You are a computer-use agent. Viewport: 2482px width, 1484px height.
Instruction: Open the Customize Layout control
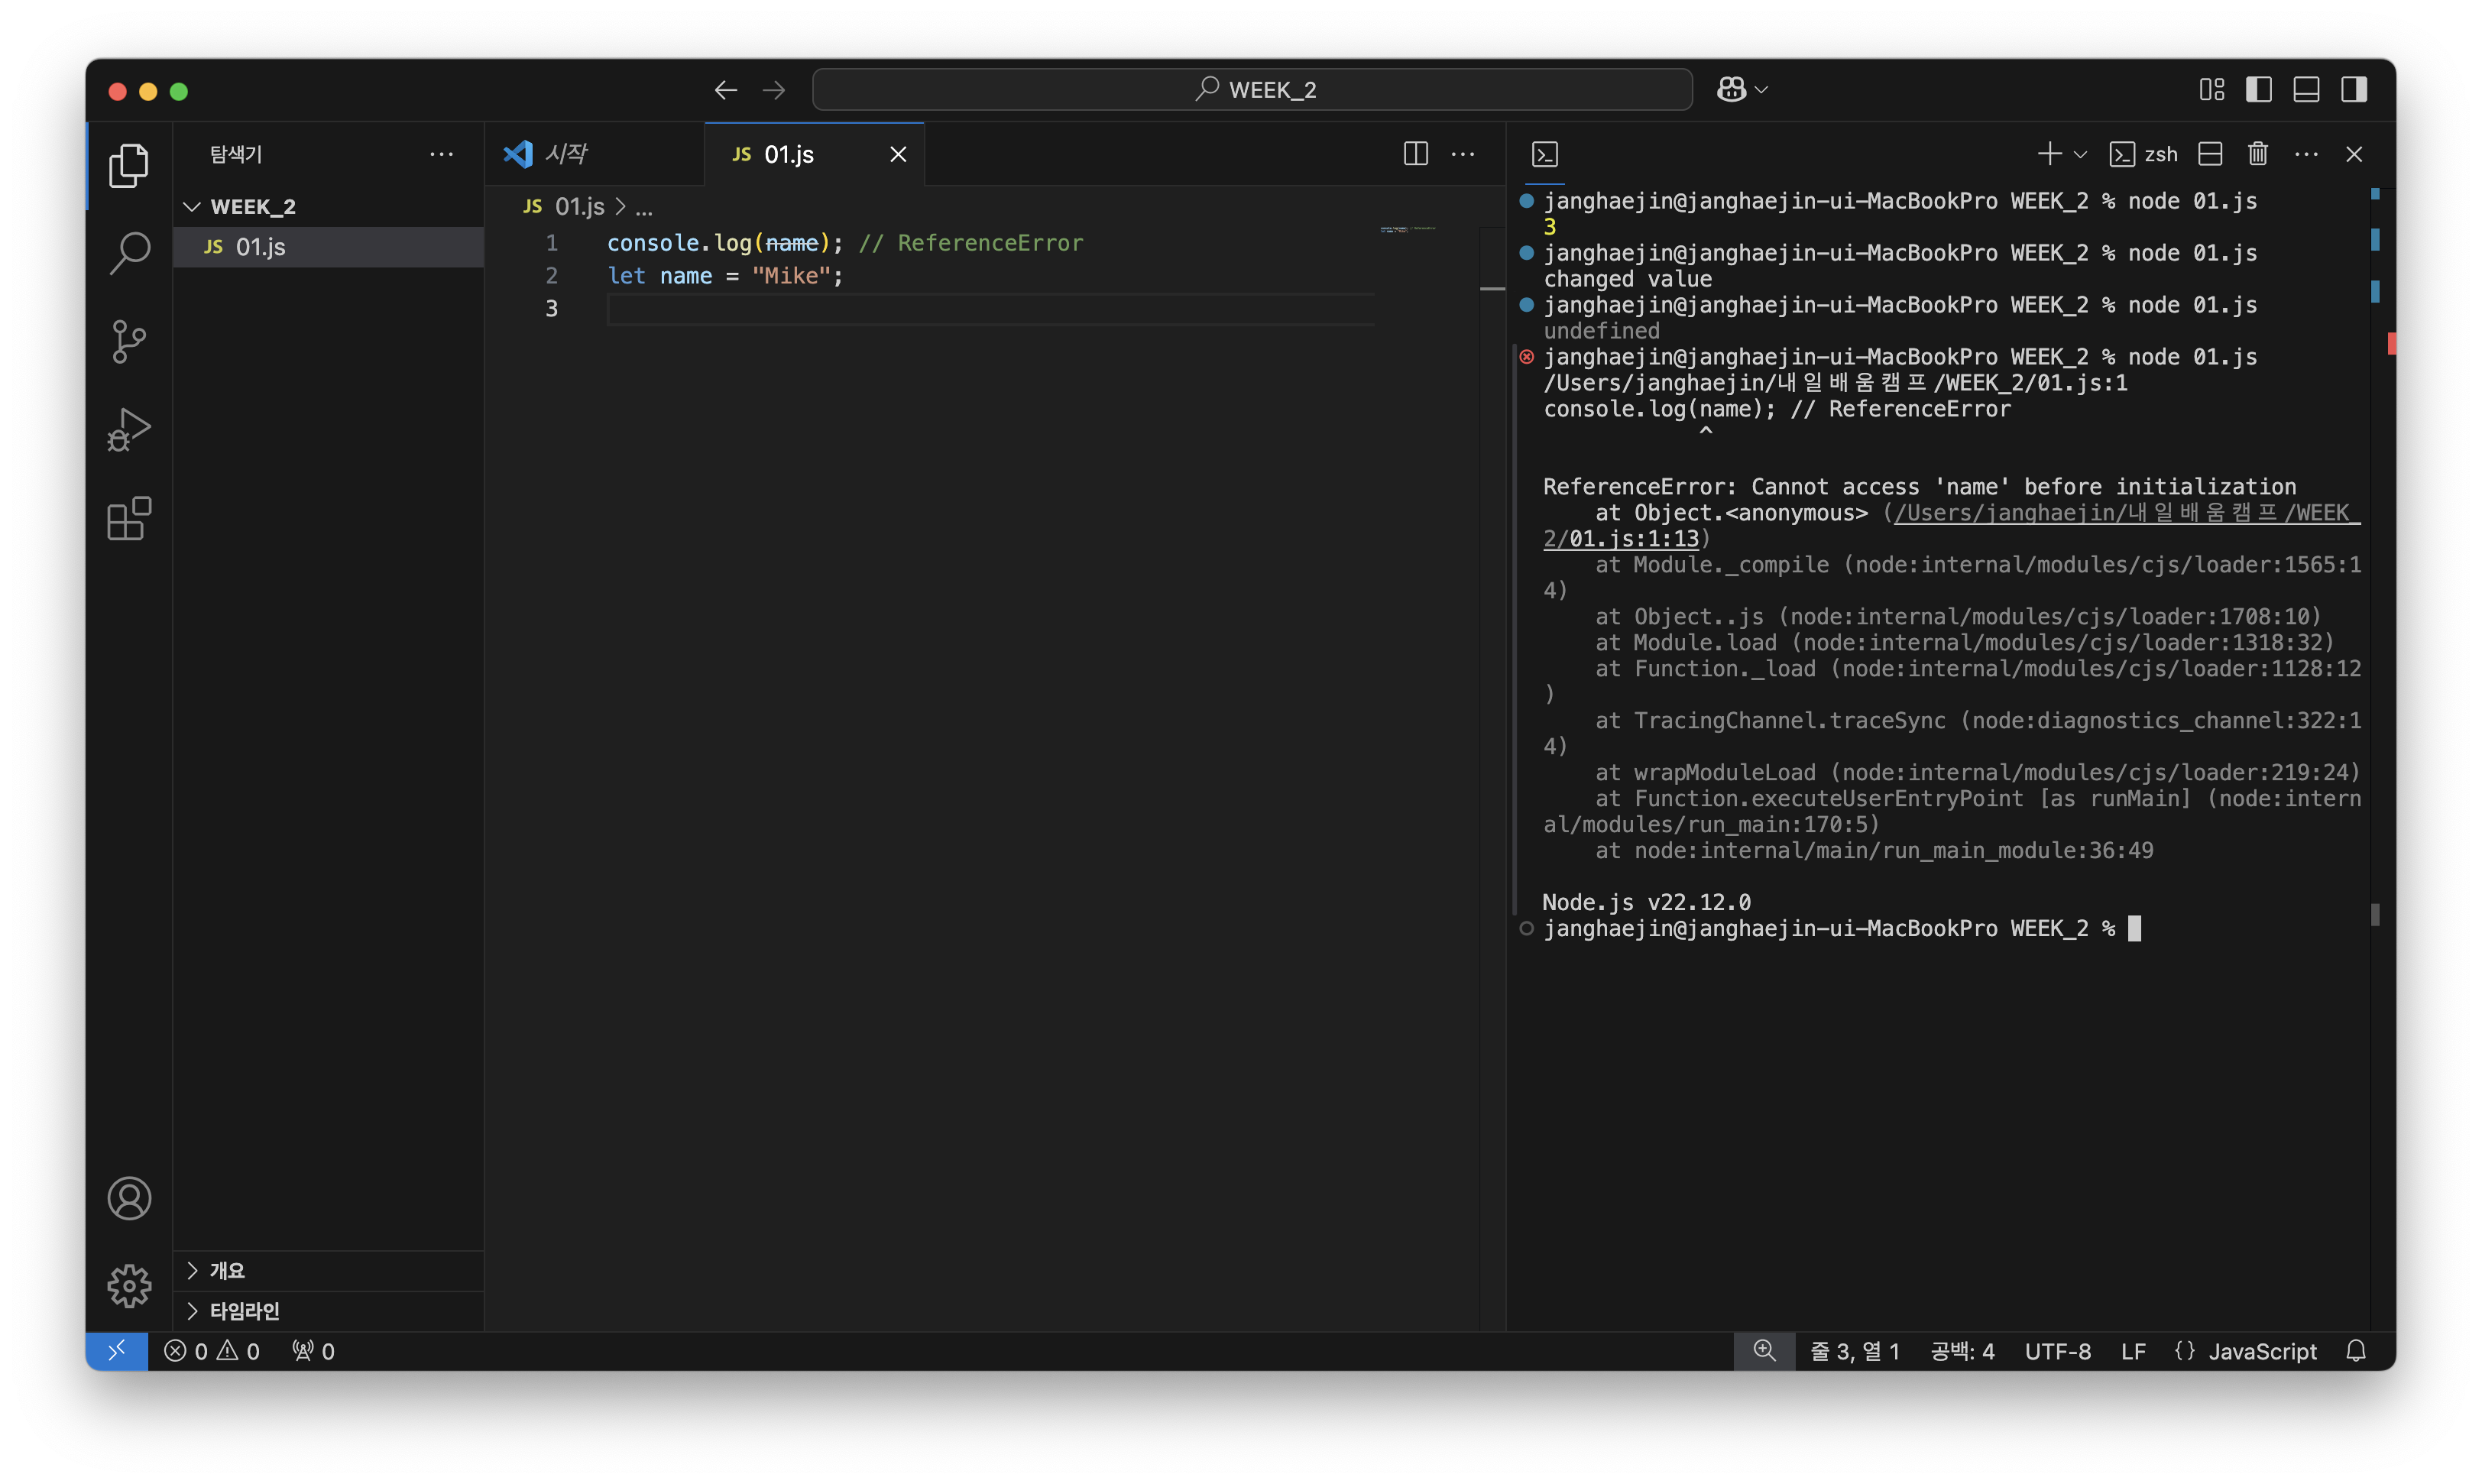click(x=2211, y=90)
